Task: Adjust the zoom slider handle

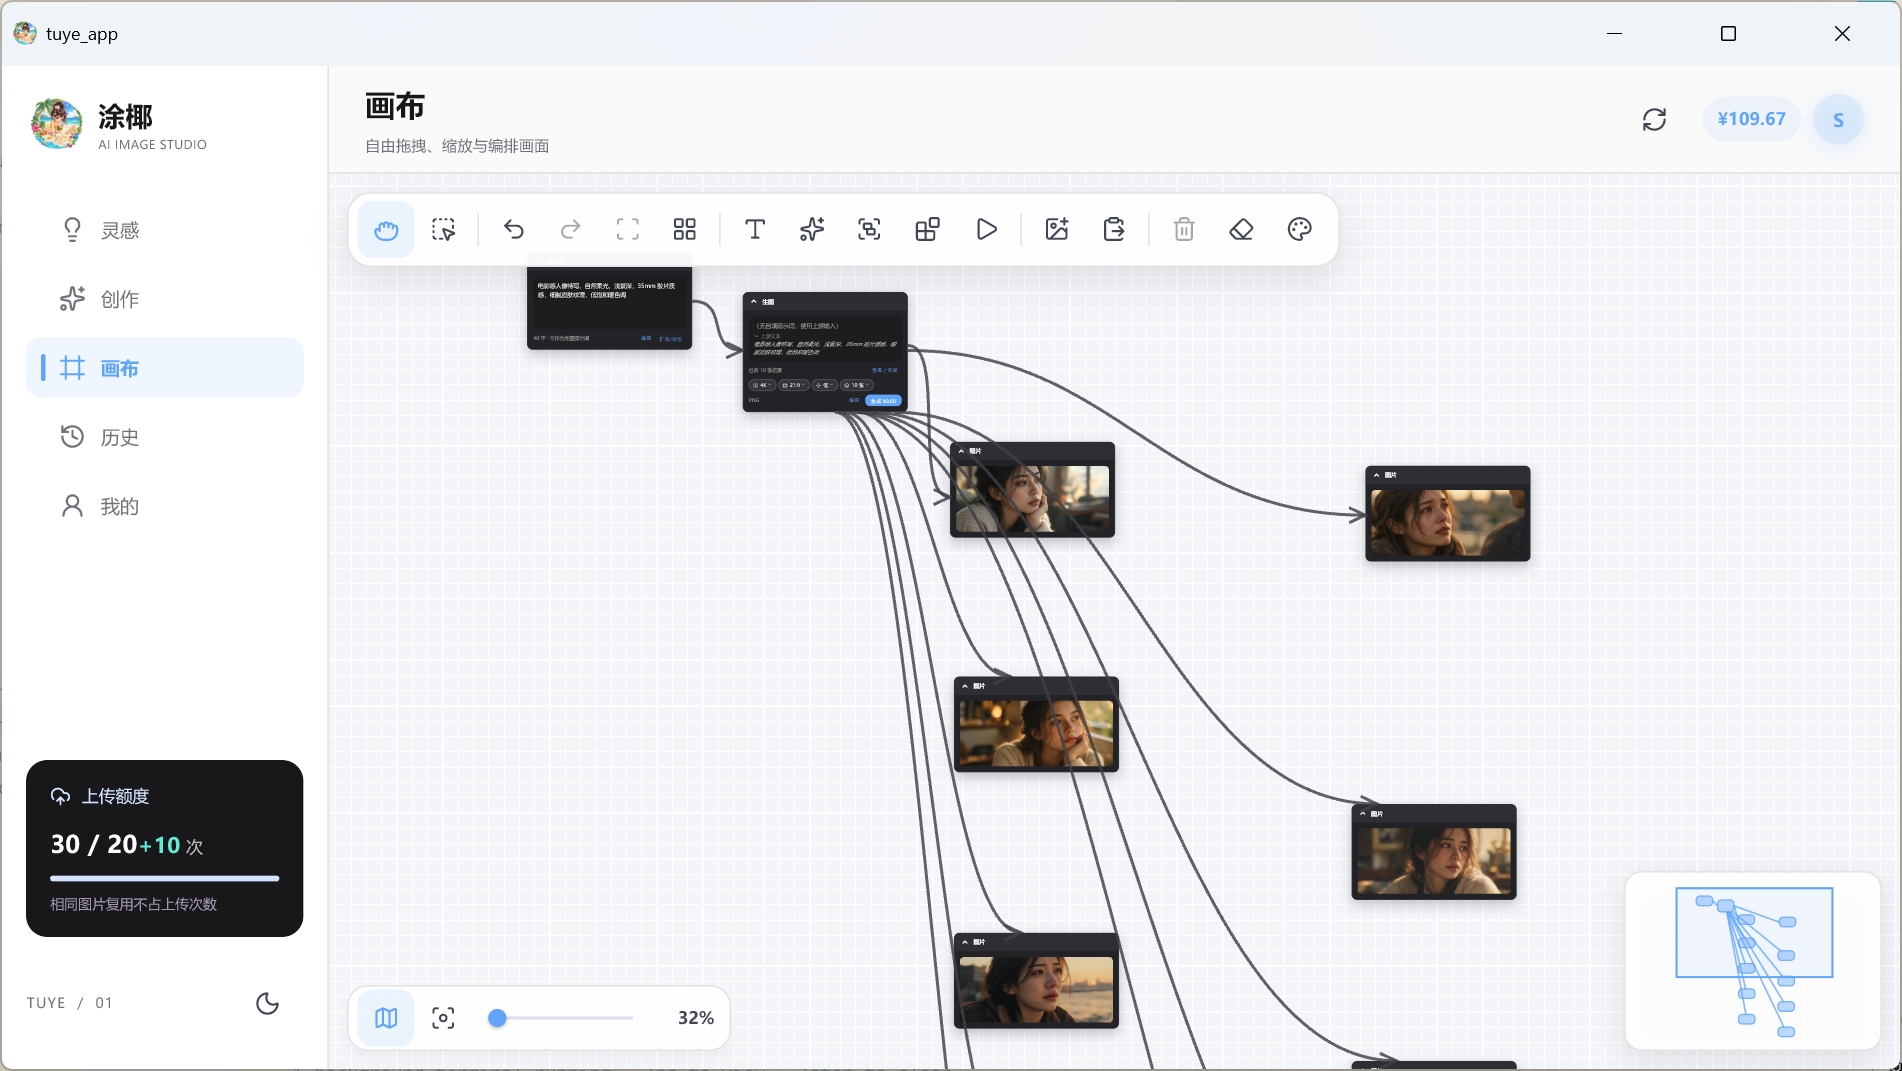Action: click(x=497, y=1018)
